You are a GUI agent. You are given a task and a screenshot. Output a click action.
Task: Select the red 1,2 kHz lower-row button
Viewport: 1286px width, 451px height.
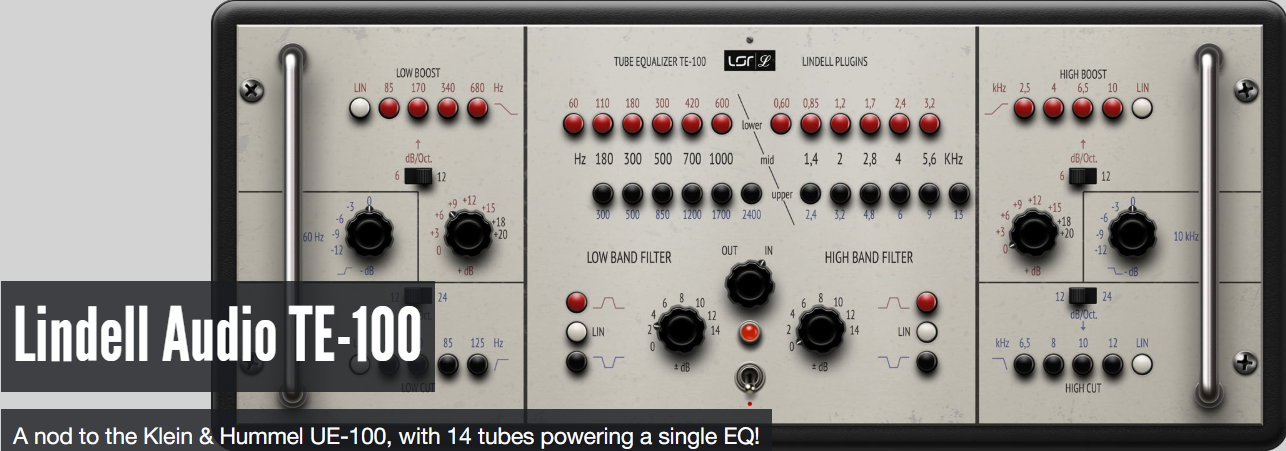coord(841,125)
